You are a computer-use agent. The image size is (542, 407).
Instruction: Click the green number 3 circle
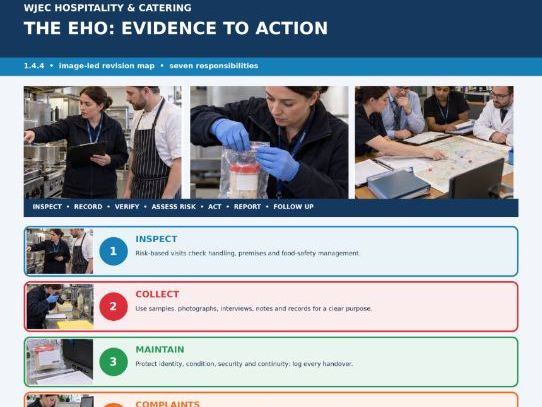pyautogui.click(x=113, y=362)
